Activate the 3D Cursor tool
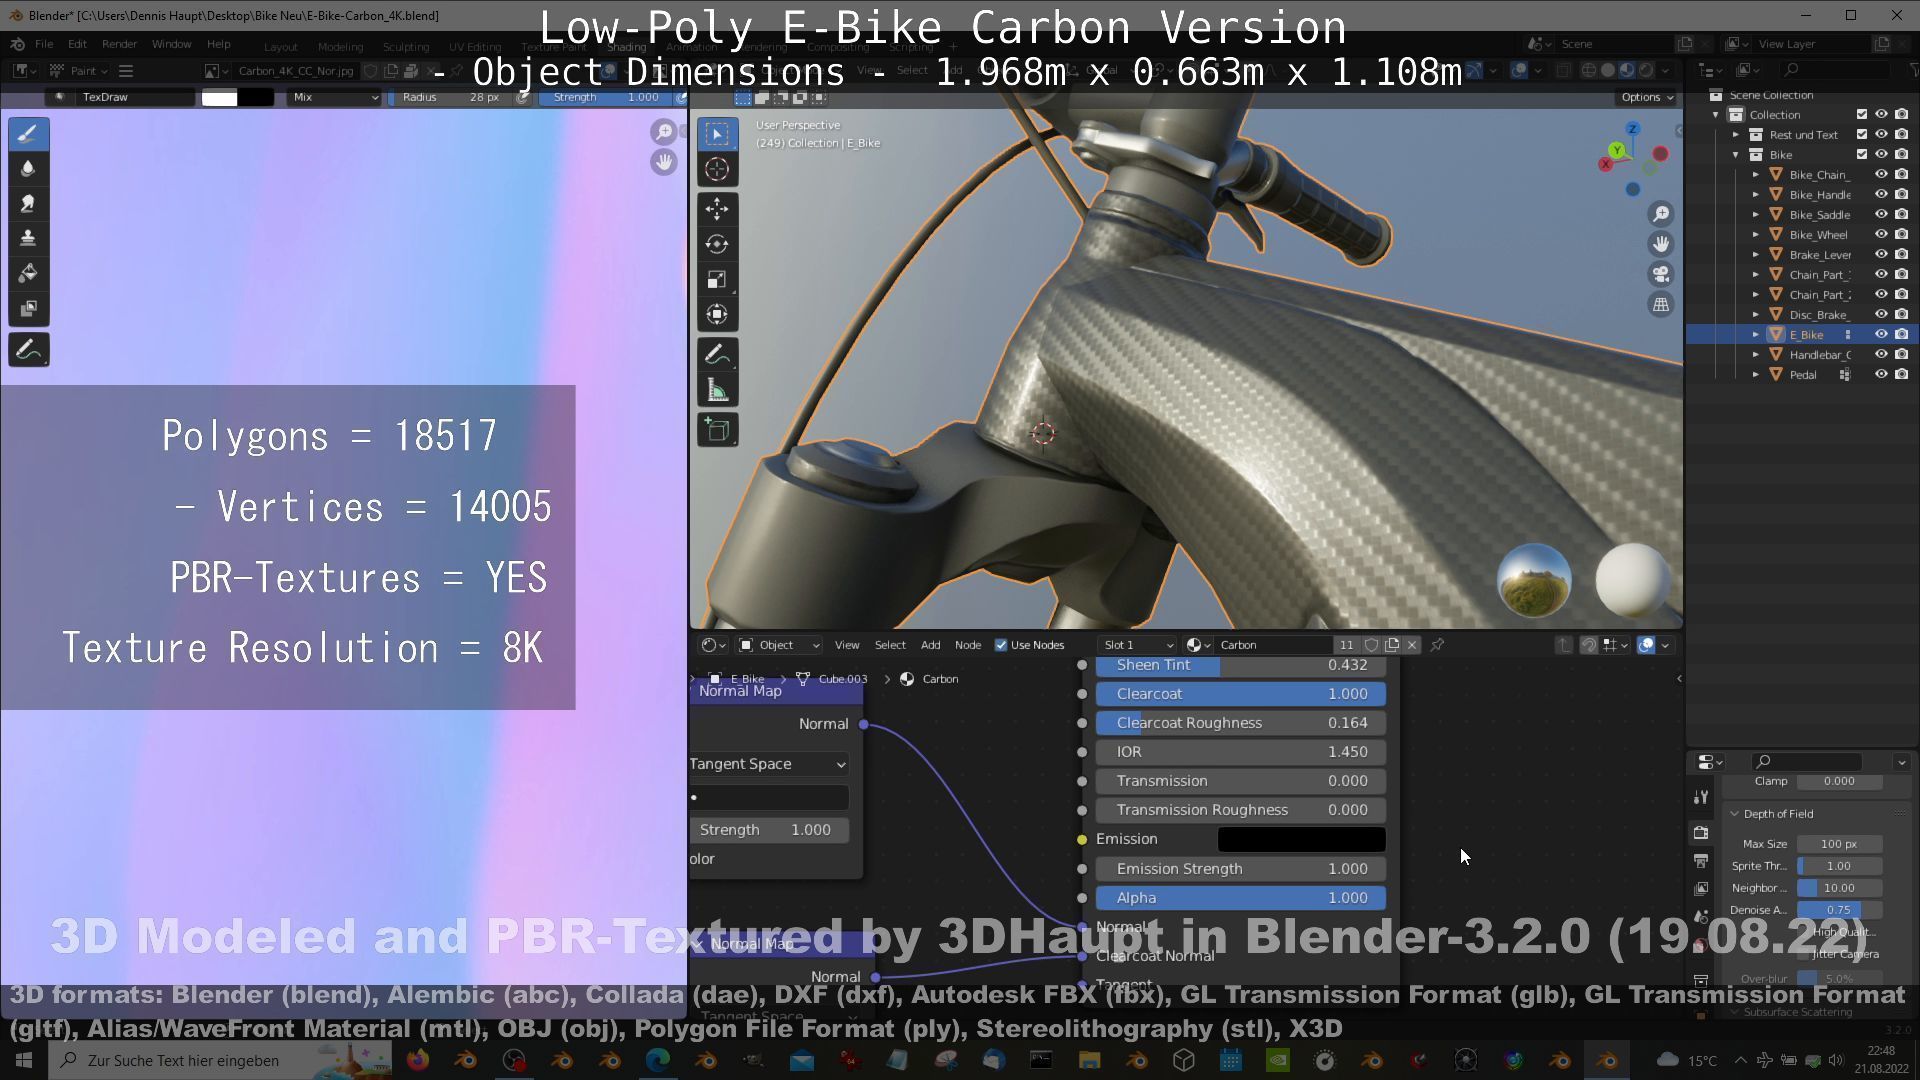1920x1080 pixels. [717, 169]
